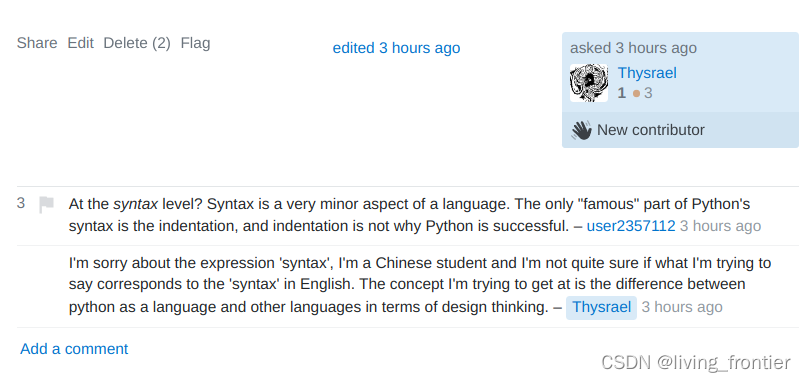This screenshot has height=382, width=806.
Task: Open the edited 3 hours ago revision history
Action: 396,48
